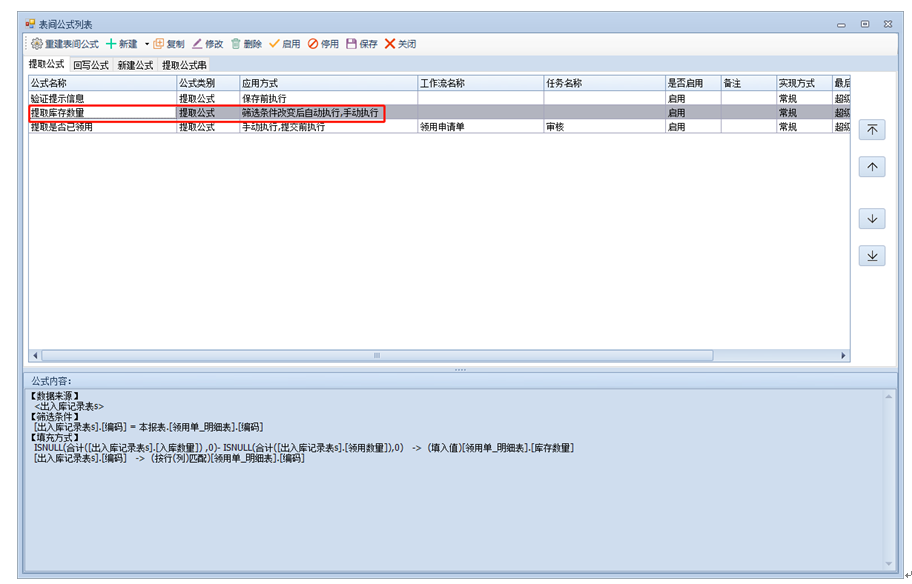
Task: Move selected formula to bottom
Action: point(872,256)
